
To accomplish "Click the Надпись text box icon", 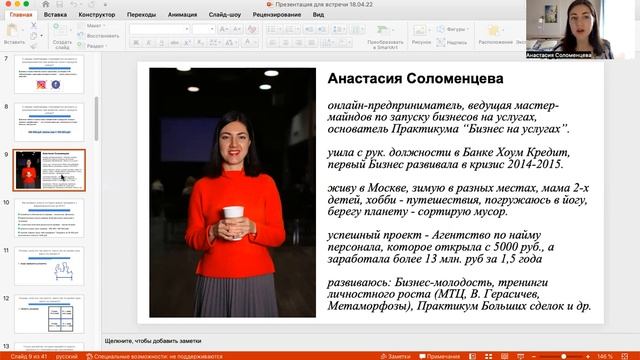I will [441, 42].
